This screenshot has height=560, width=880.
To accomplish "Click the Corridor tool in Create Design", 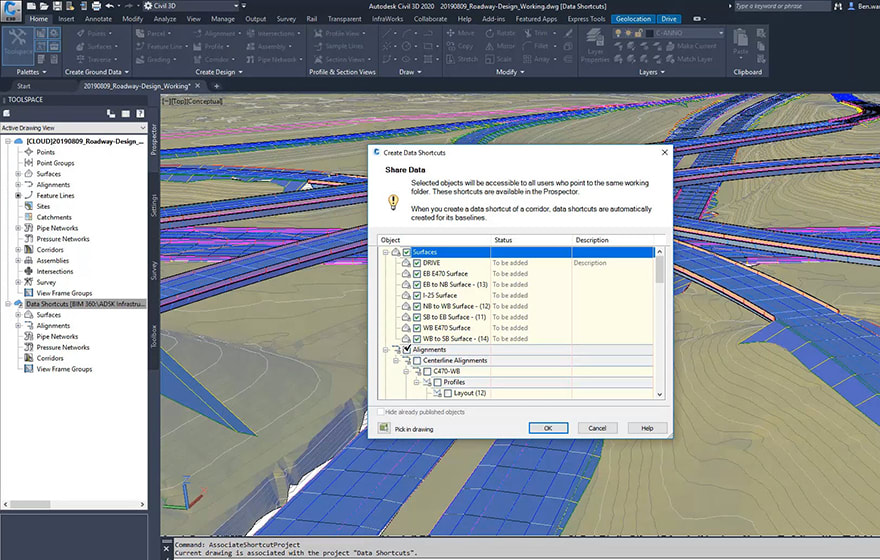I will coord(212,59).
